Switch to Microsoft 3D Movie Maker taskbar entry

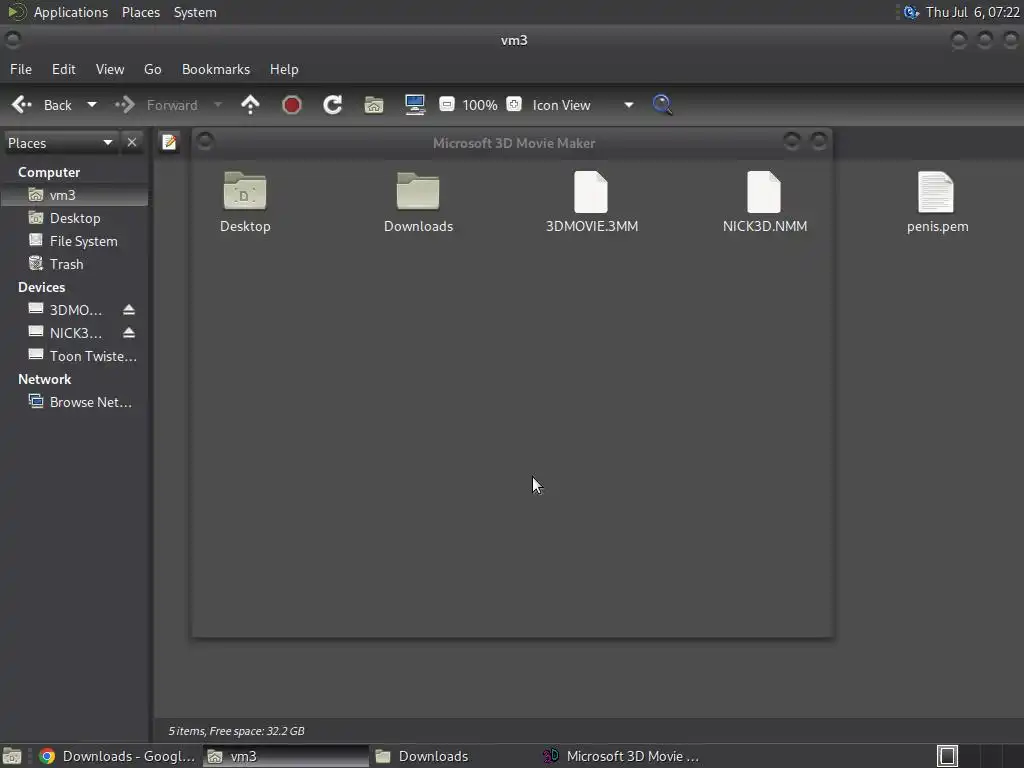click(621, 756)
